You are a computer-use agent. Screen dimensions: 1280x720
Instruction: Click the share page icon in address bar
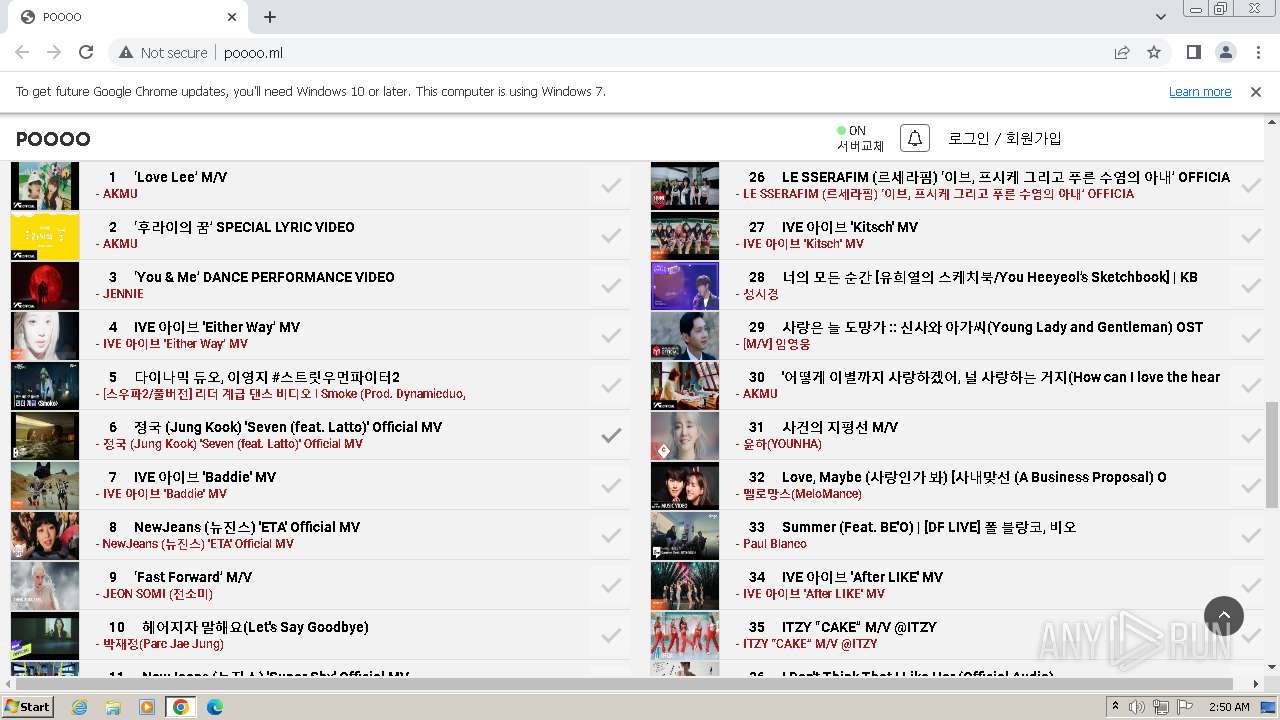[1122, 52]
